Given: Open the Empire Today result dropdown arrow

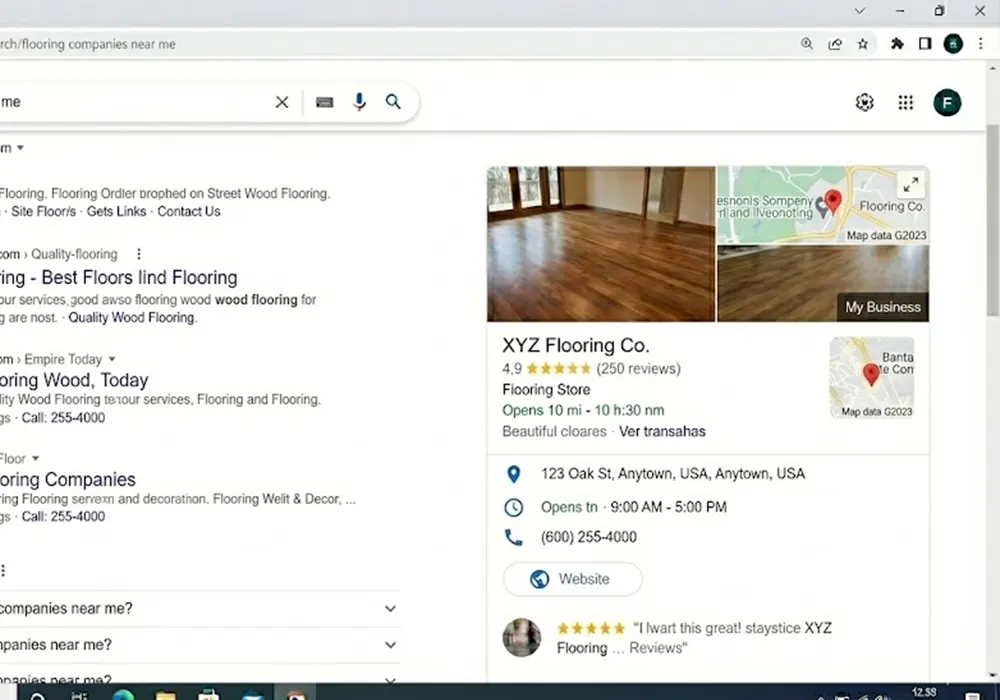Looking at the screenshot, I should 112,359.
